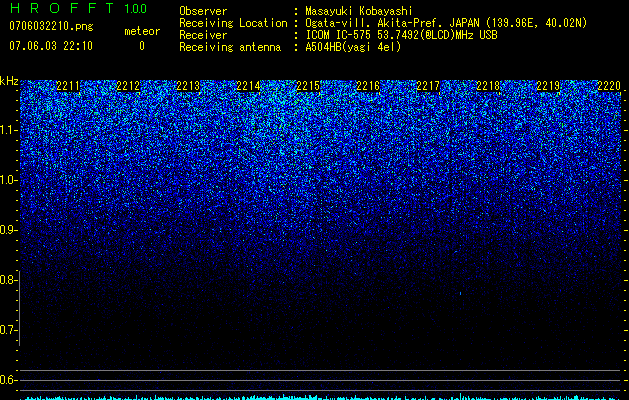Click the meteor label

(x=142, y=31)
